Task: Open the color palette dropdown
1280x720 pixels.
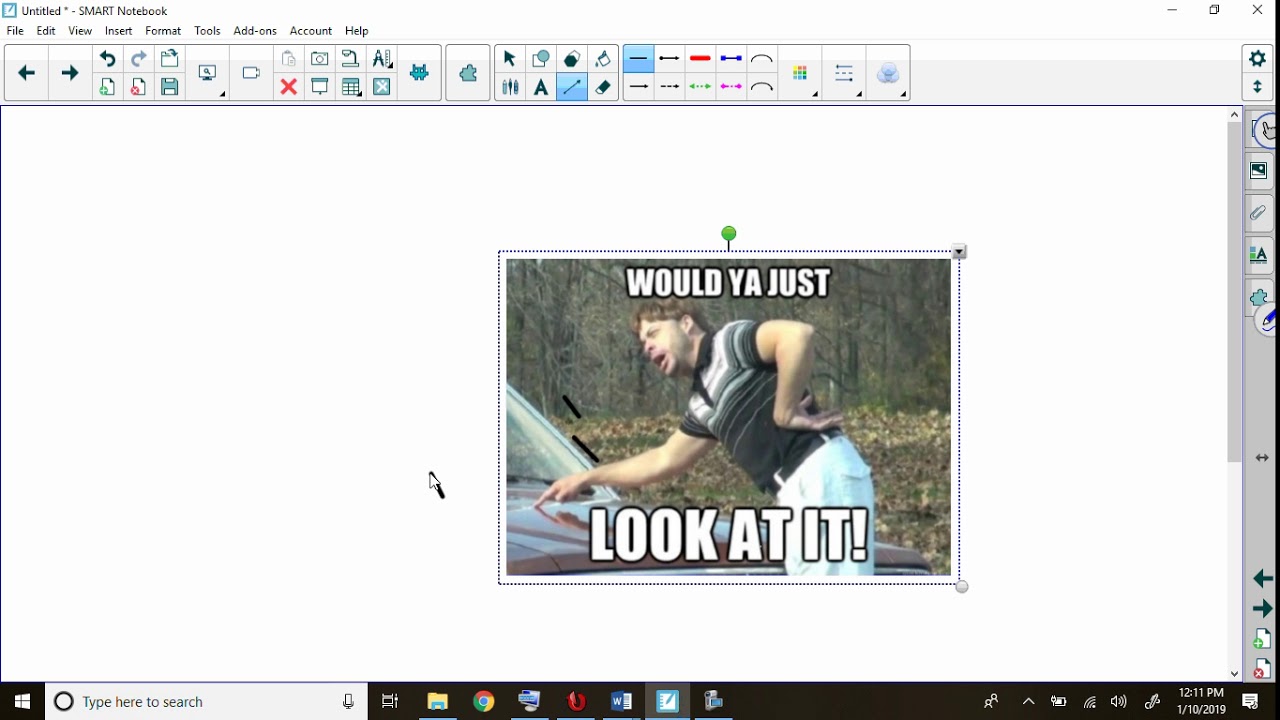Action: [x=801, y=73]
